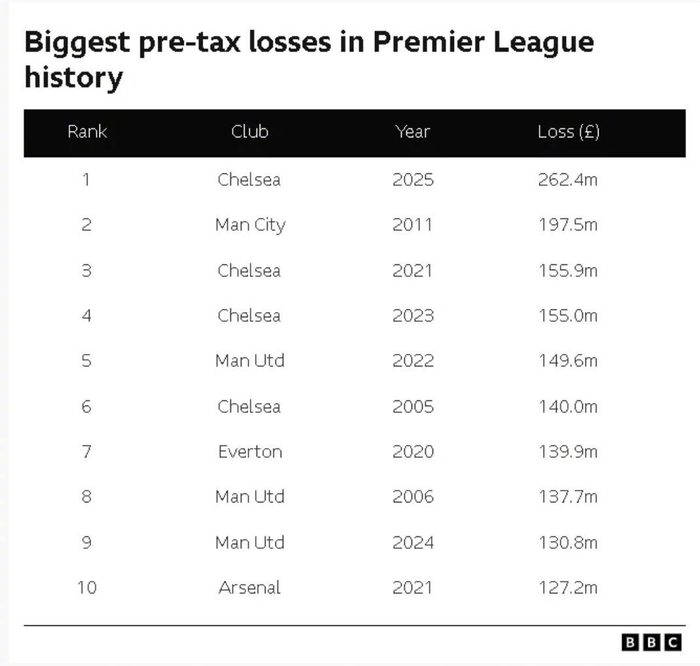Click Arsenal in rank 10 row
Viewport: 700px width, 666px height.
click(x=249, y=587)
